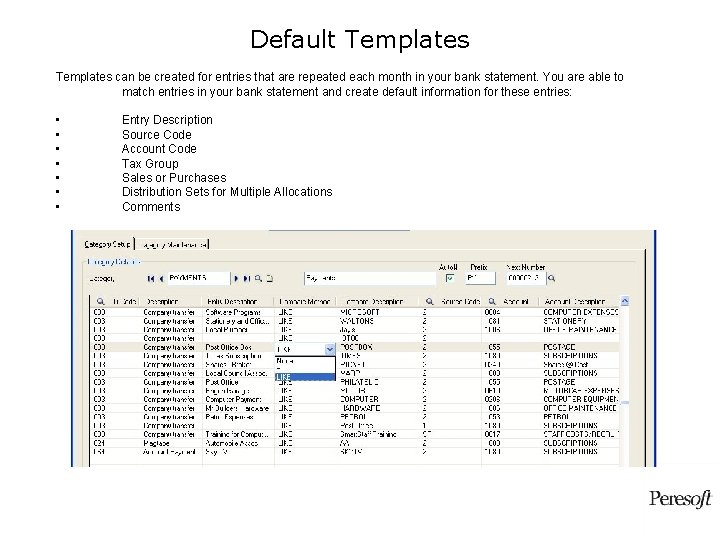
Task: Select the Computer Payment entry cell
Action: pyautogui.click(x=238, y=399)
